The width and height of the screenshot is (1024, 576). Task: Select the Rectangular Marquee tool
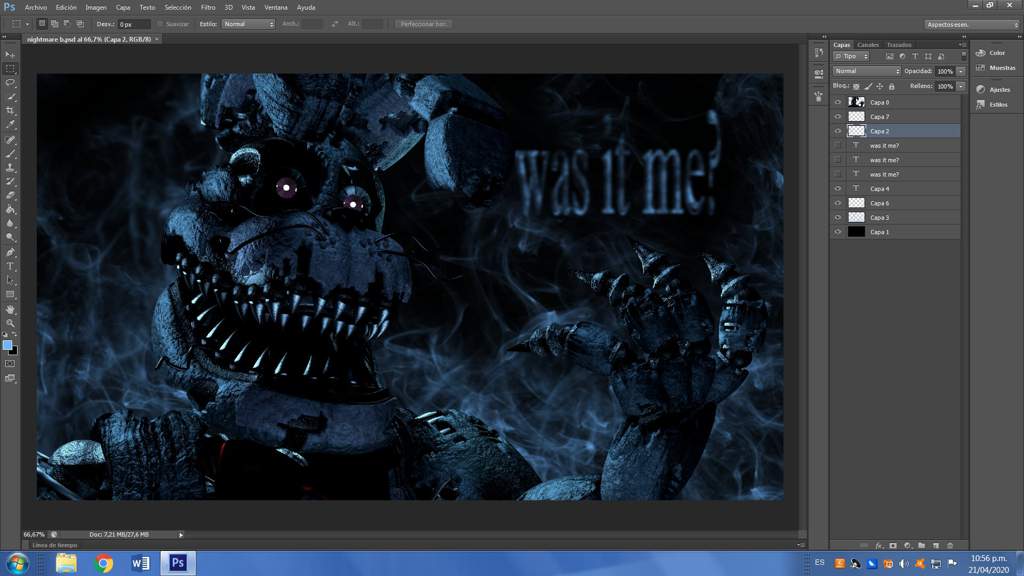point(10,69)
